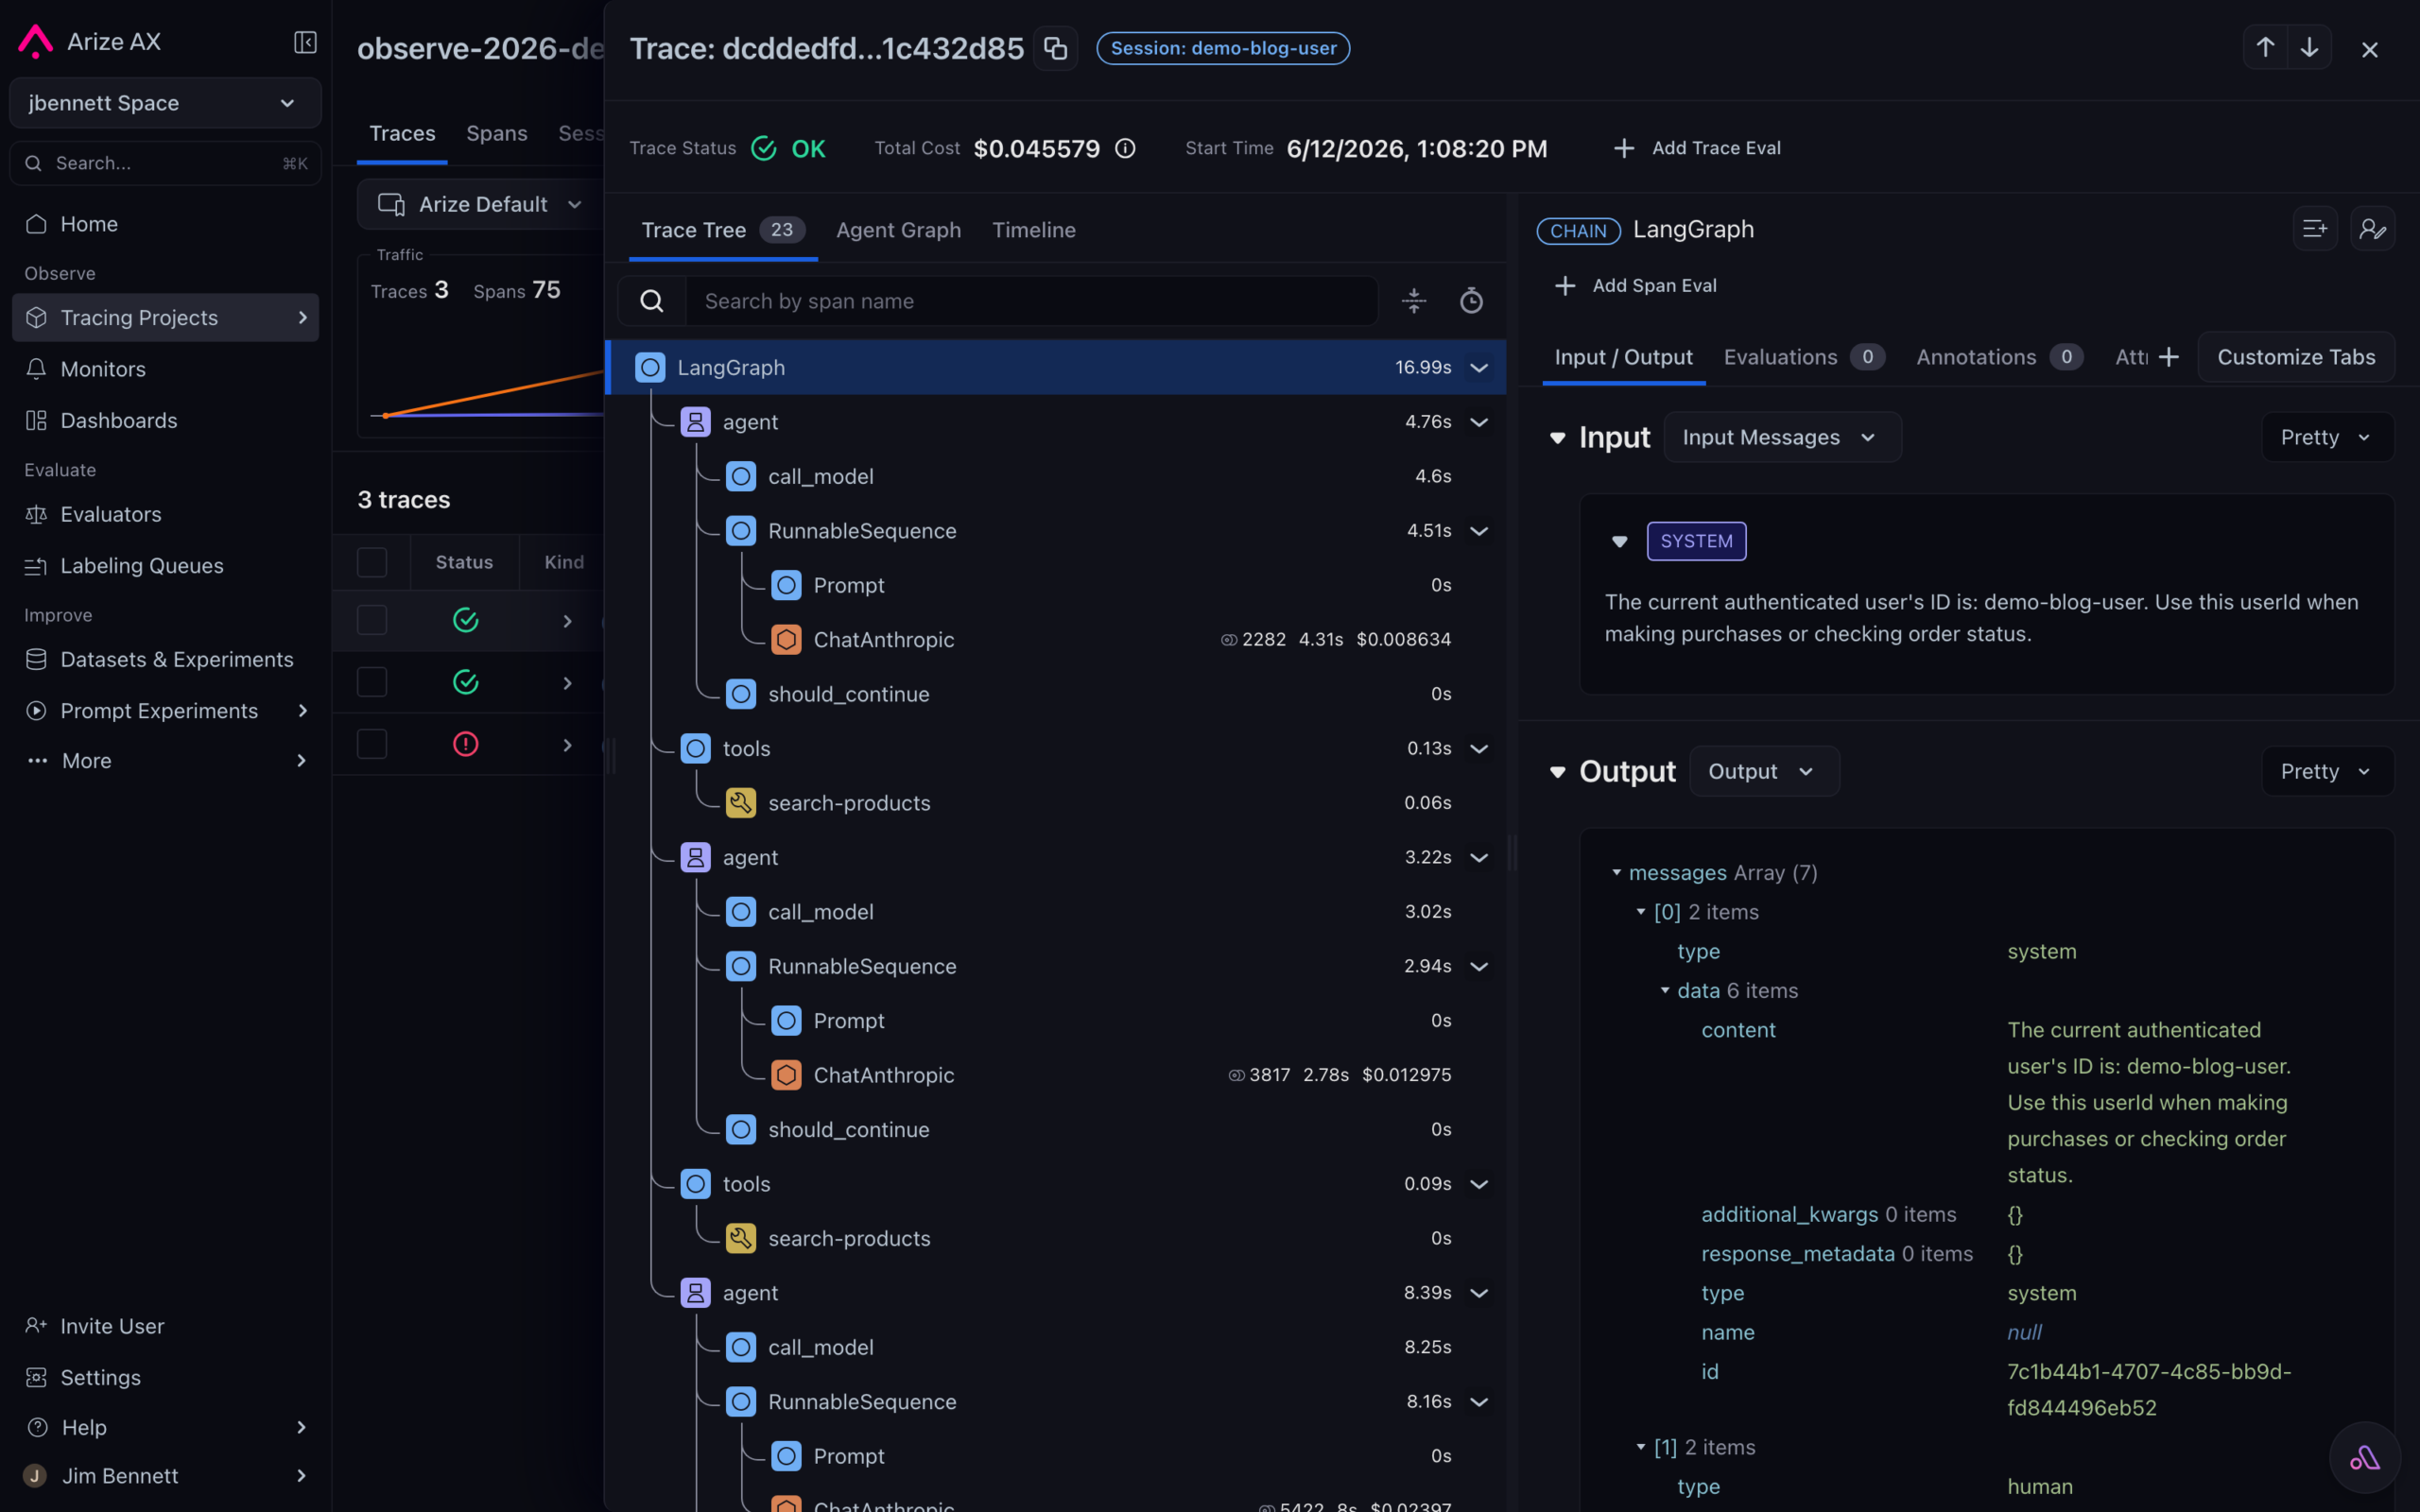Select the call_model span lasting 3.02s
The image size is (2420, 1512).
tap(1055, 912)
